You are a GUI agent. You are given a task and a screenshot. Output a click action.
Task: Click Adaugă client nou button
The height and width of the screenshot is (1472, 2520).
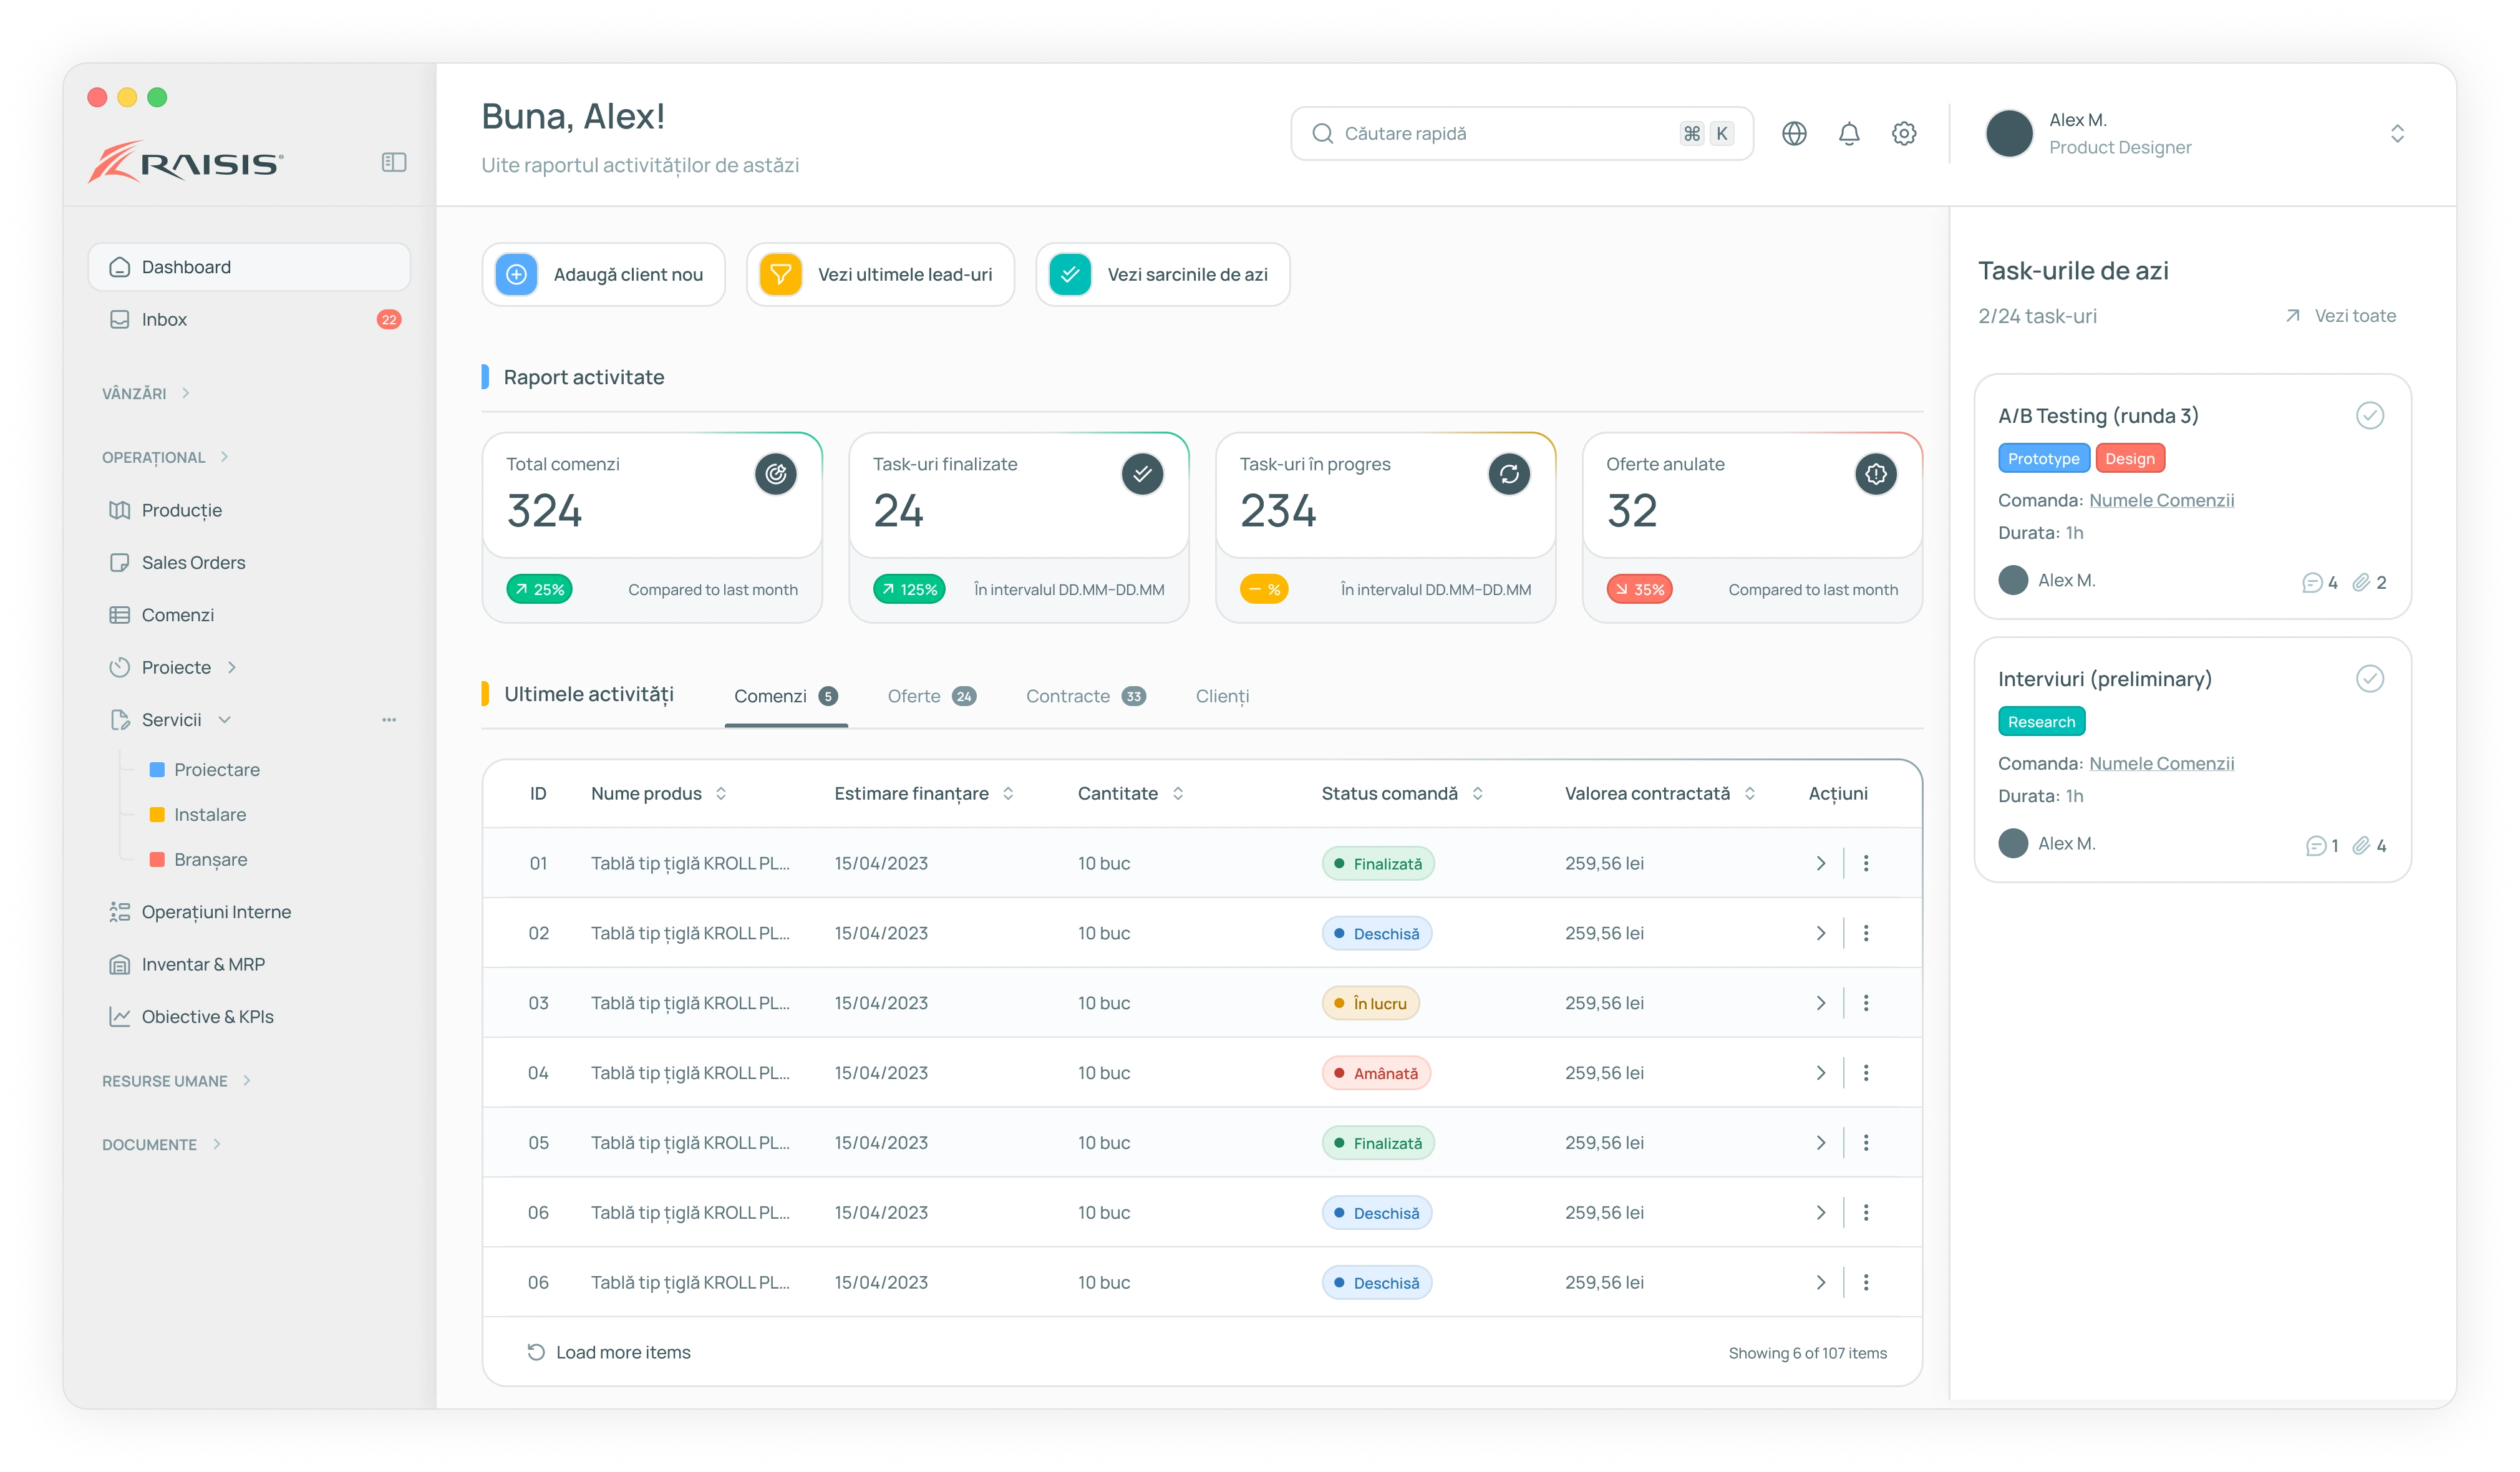tap(603, 275)
